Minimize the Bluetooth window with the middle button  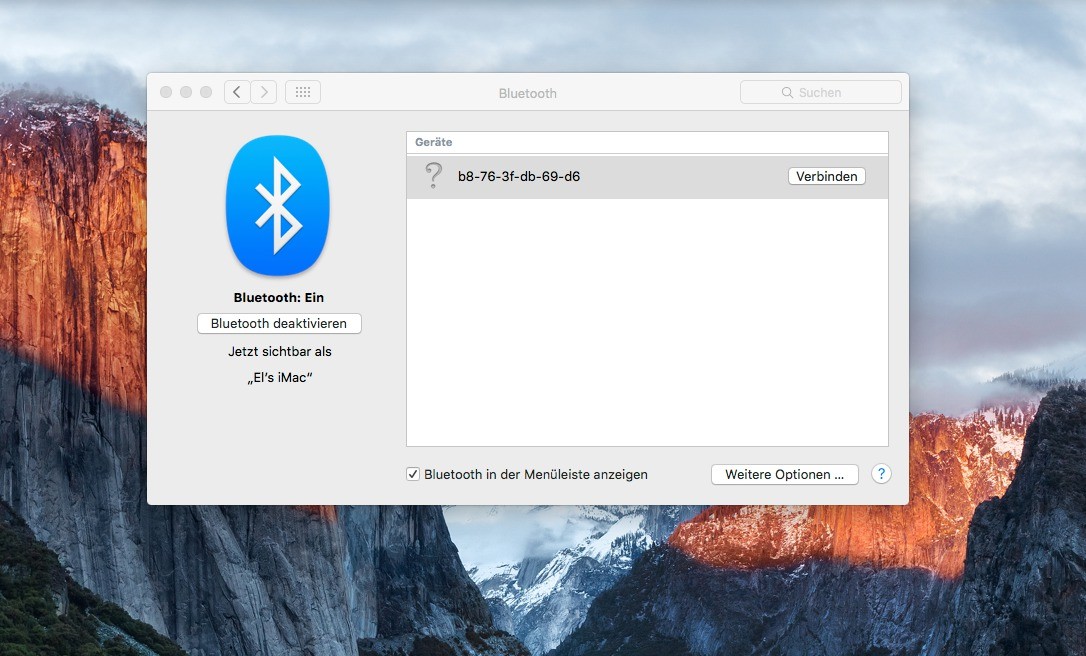186,92
